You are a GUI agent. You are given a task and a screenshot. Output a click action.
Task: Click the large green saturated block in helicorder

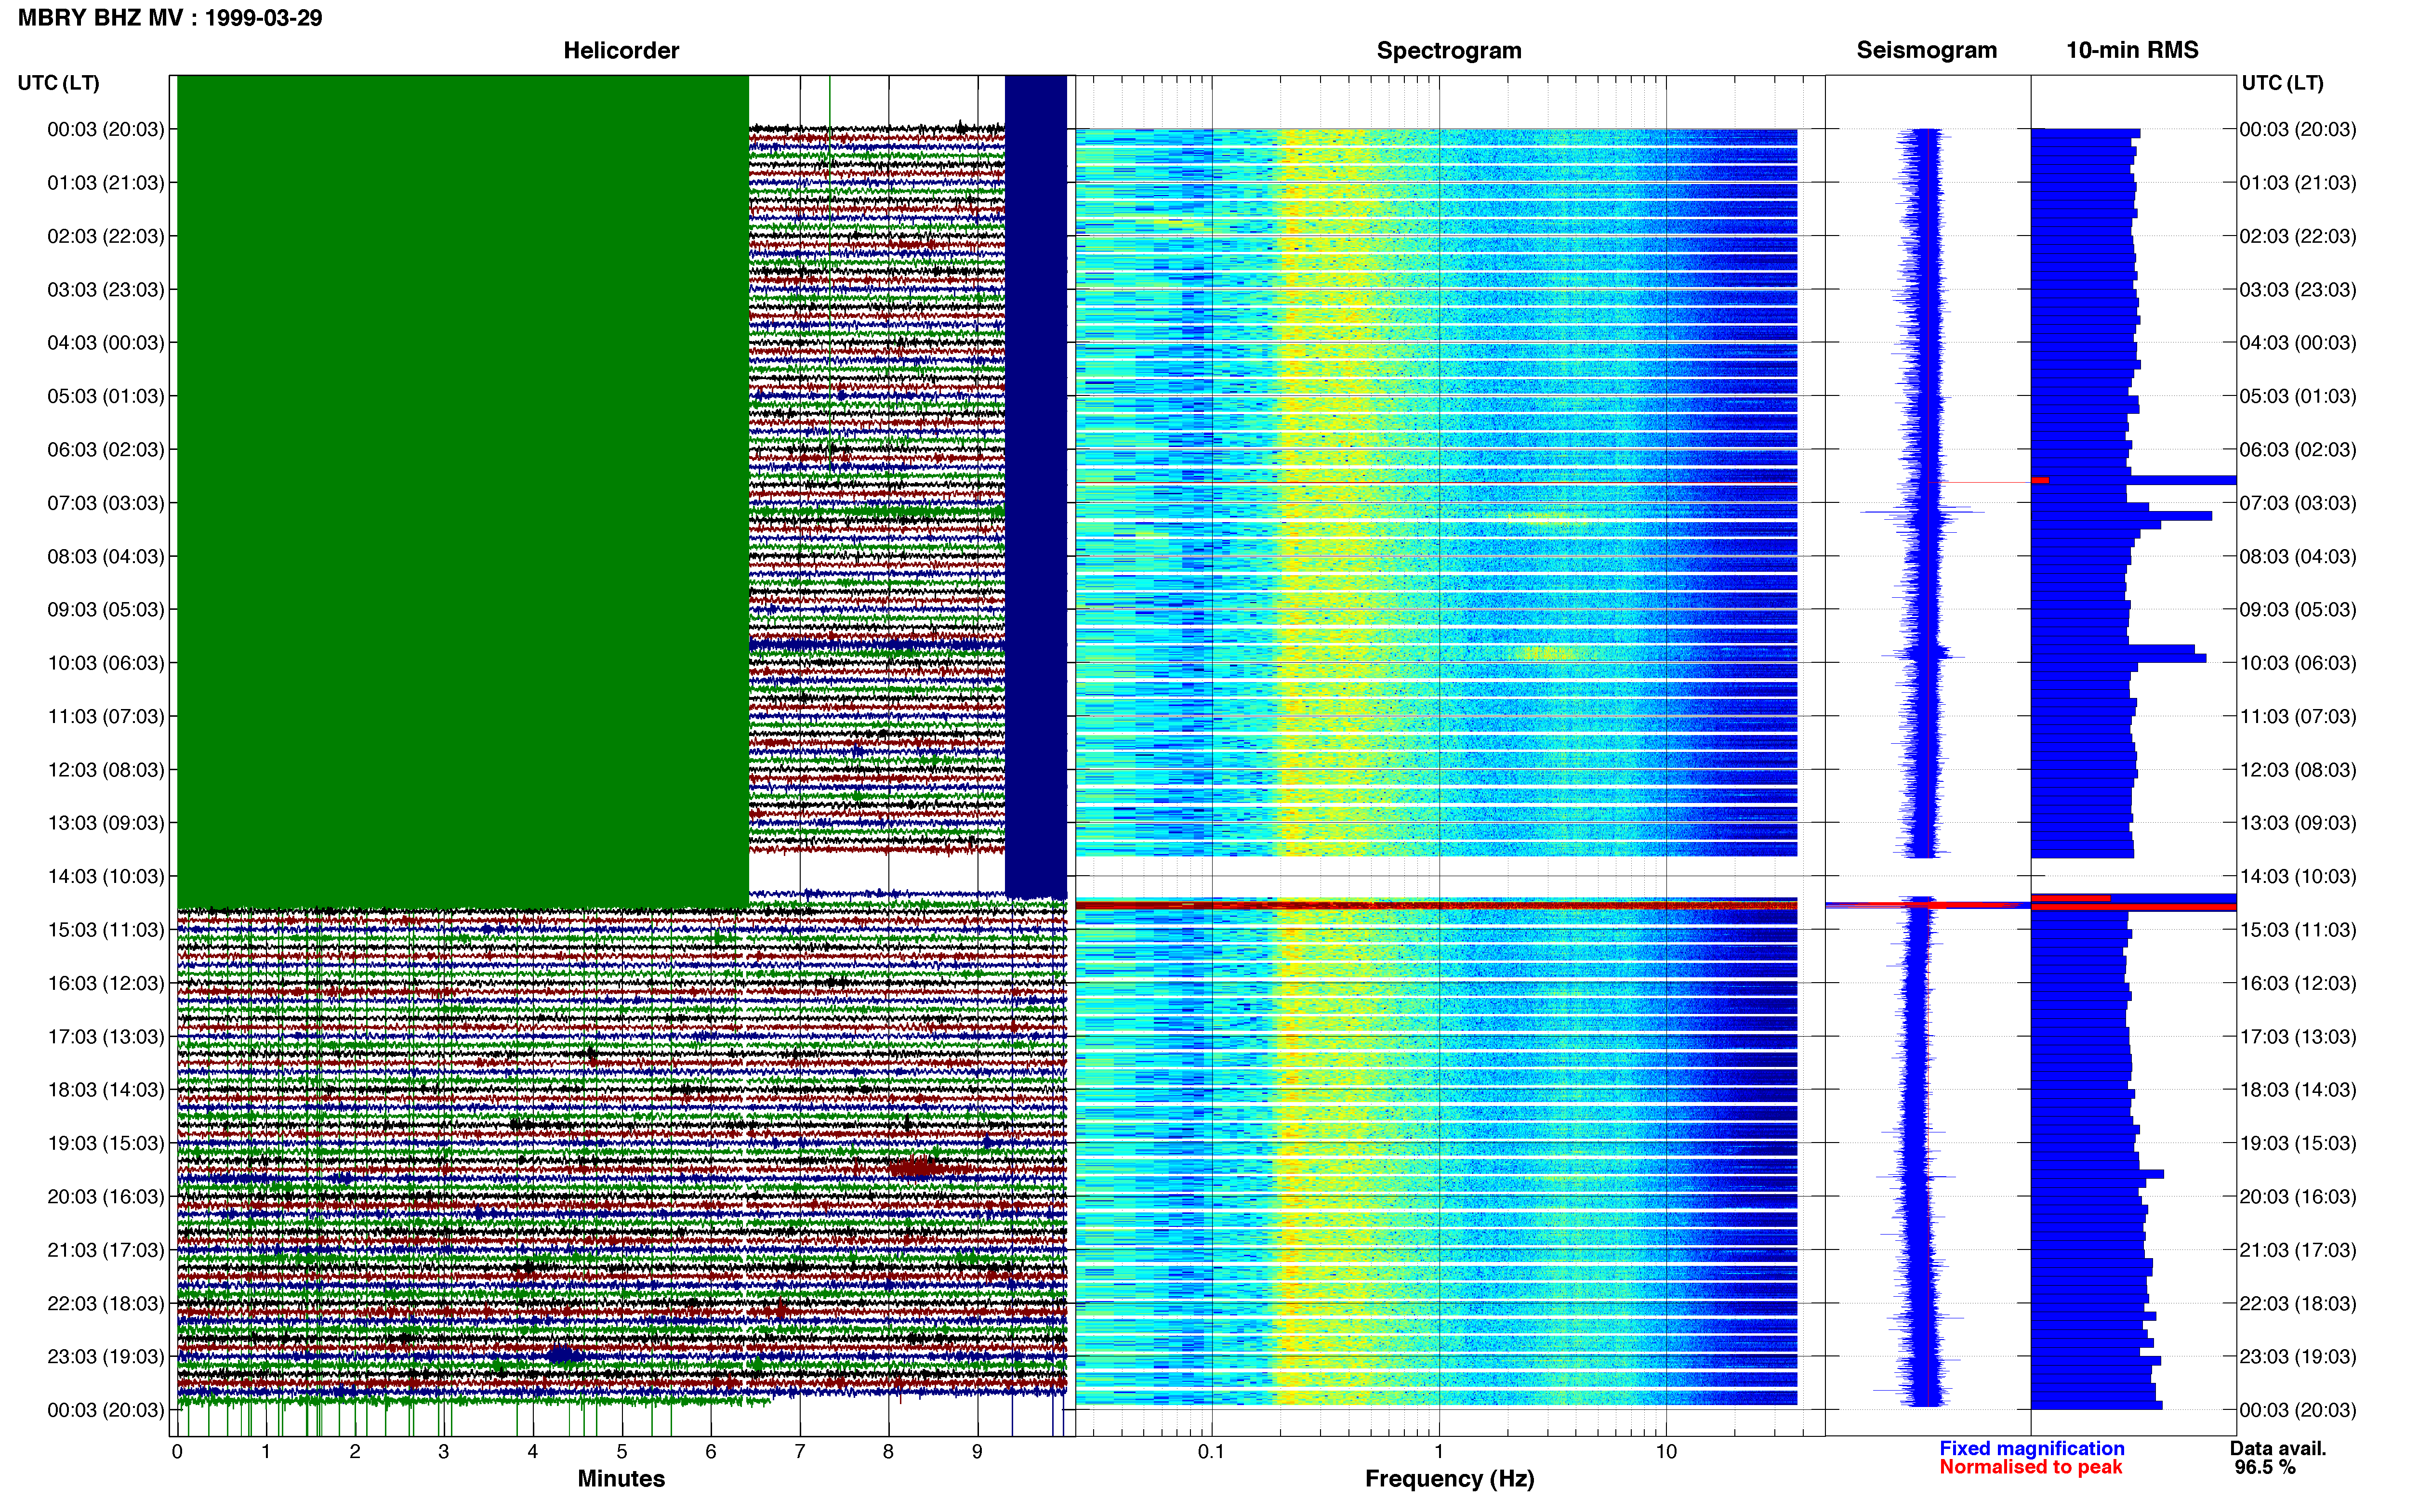click(463, 491)
